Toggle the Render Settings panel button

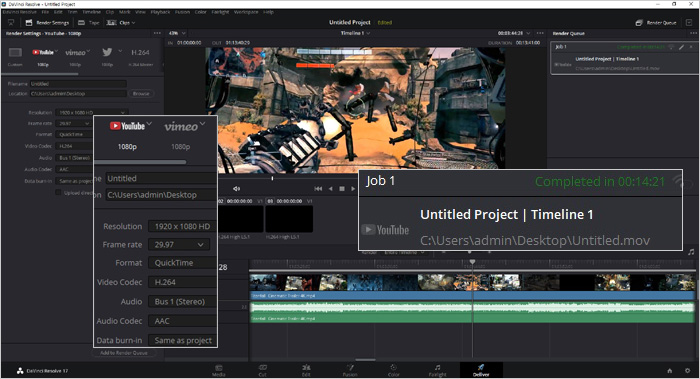(x=47, y=23)
